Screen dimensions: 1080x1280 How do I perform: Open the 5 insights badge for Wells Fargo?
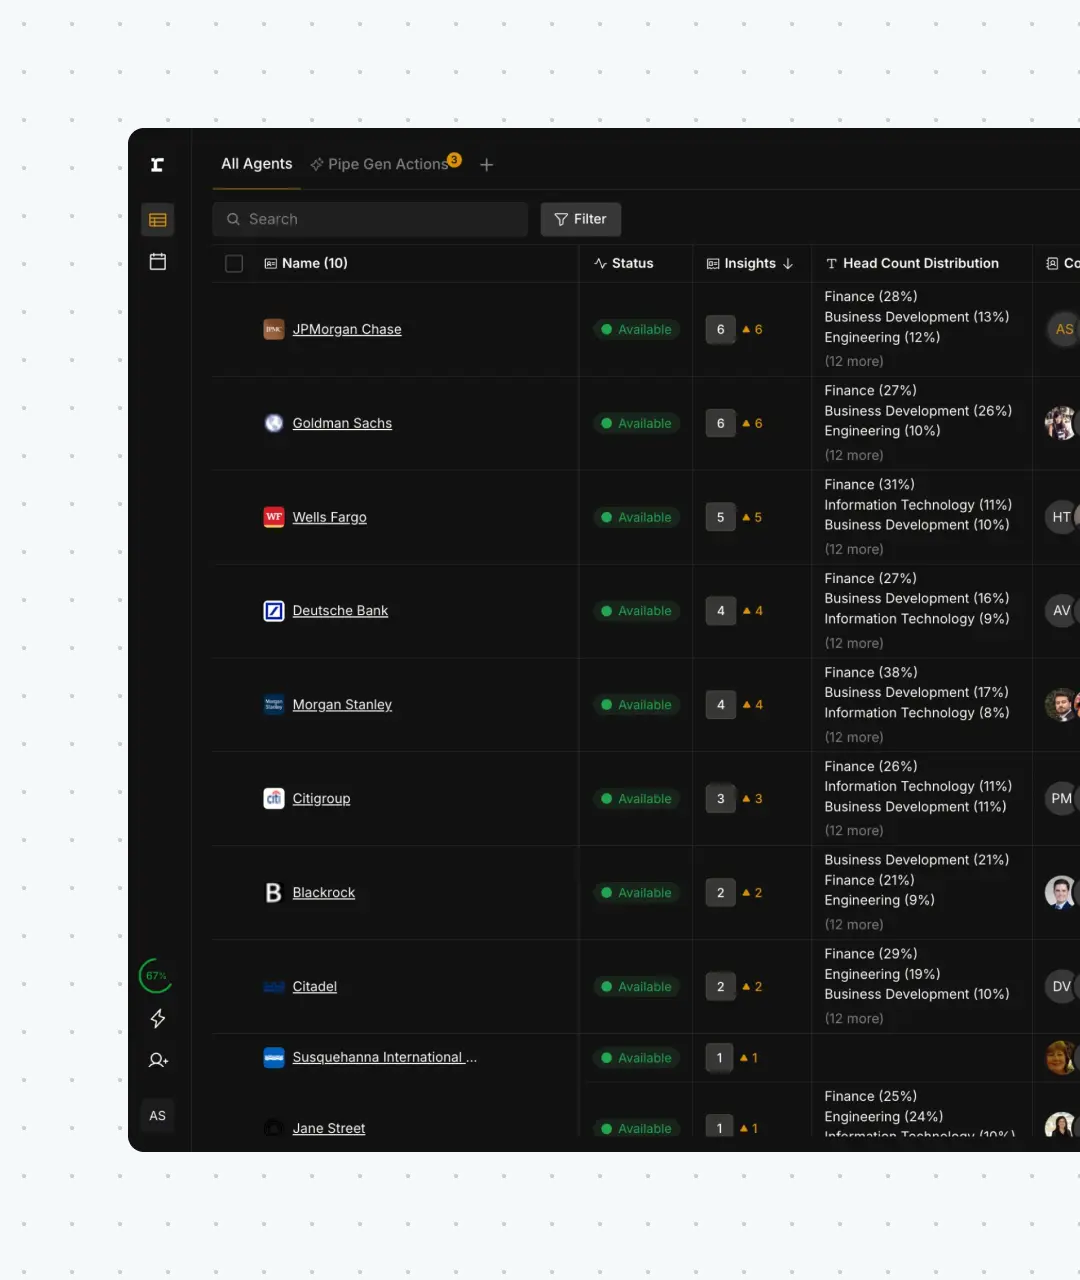[720, 517]
